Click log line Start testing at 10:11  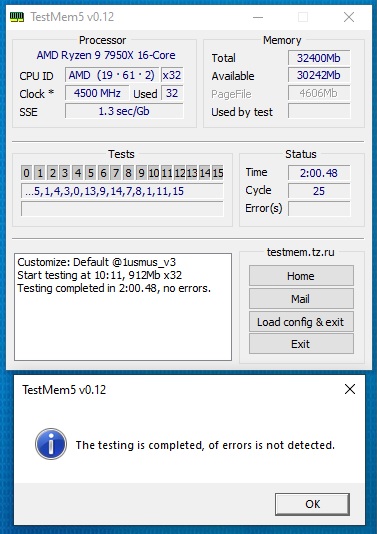tap(99, 275)
